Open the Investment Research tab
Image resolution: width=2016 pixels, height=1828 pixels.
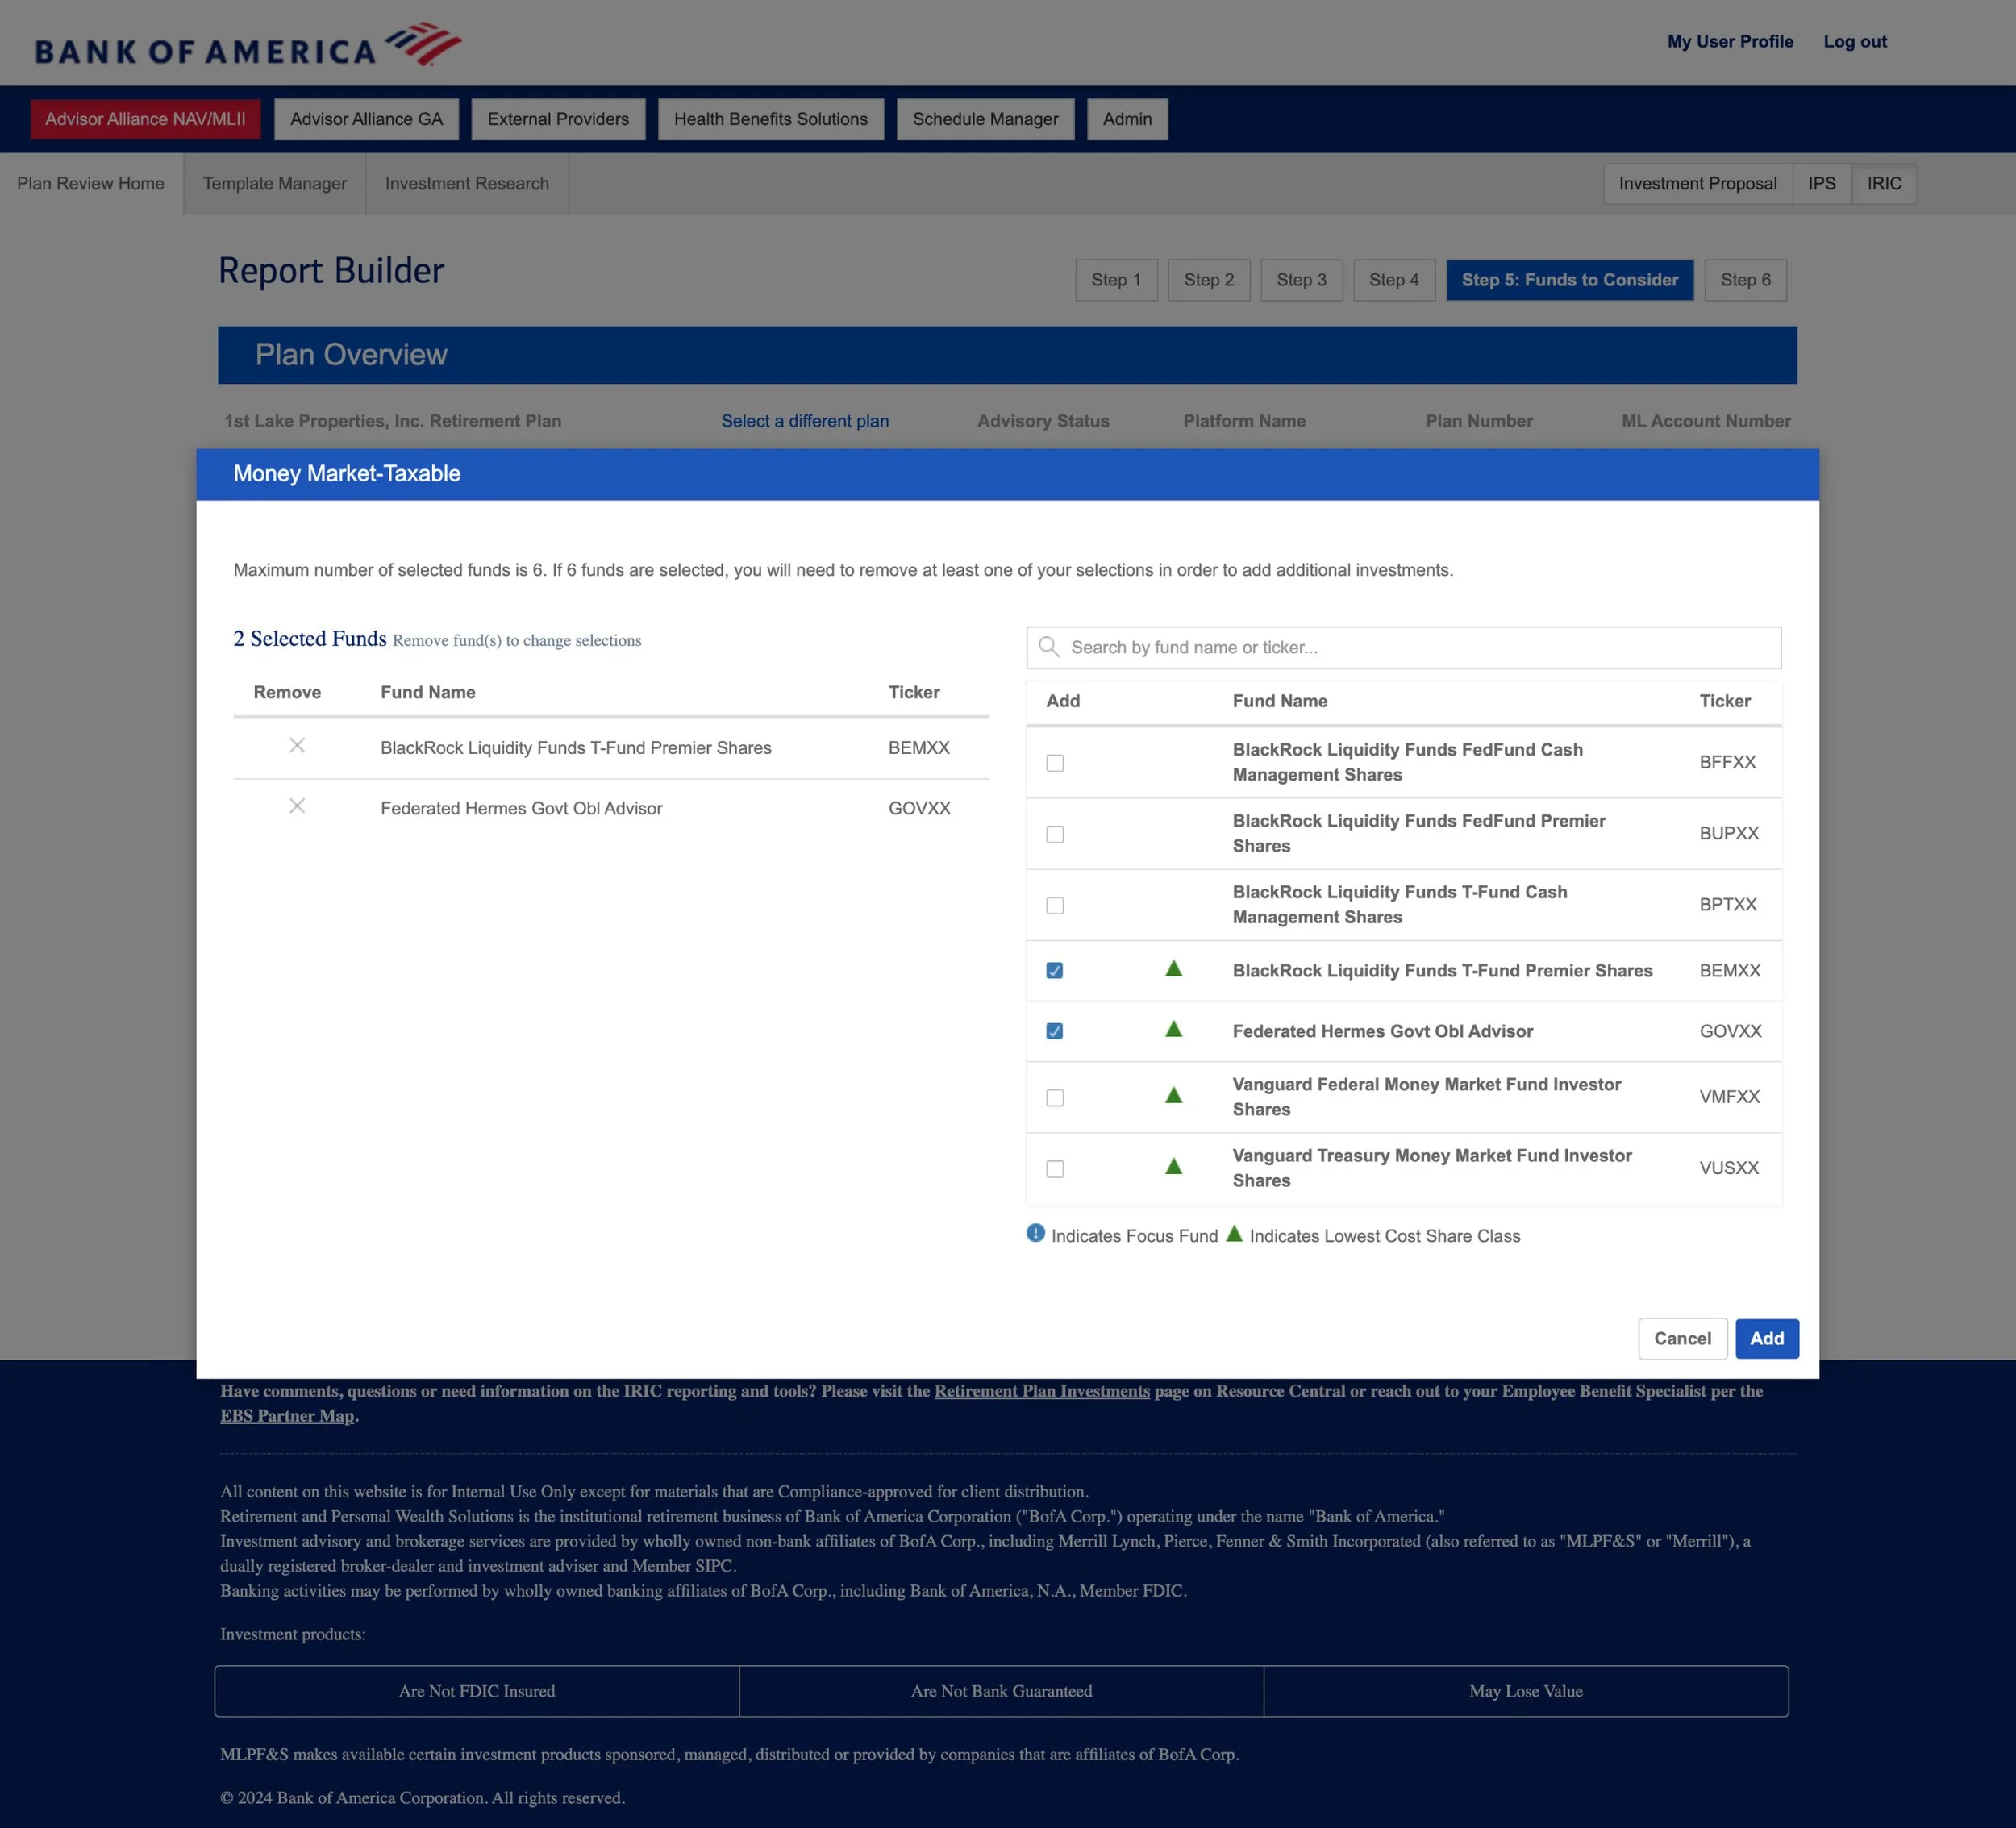point(466,184)
